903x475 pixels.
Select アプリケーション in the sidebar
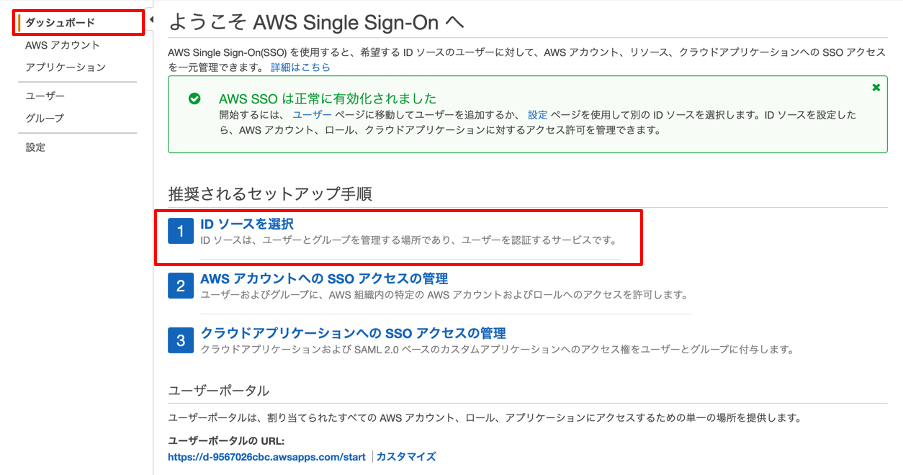[x=66, y=67]
